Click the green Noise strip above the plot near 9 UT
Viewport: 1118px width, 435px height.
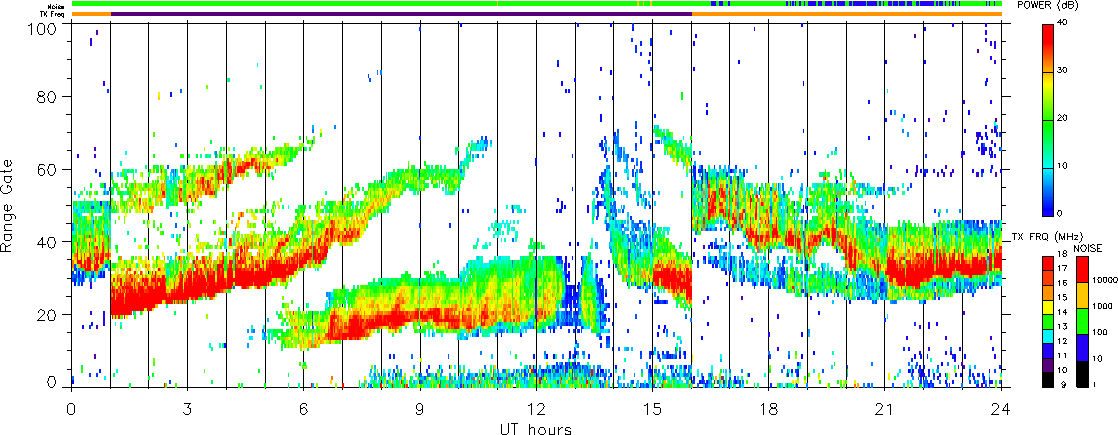pyautogui.click(x=420, y=4)
